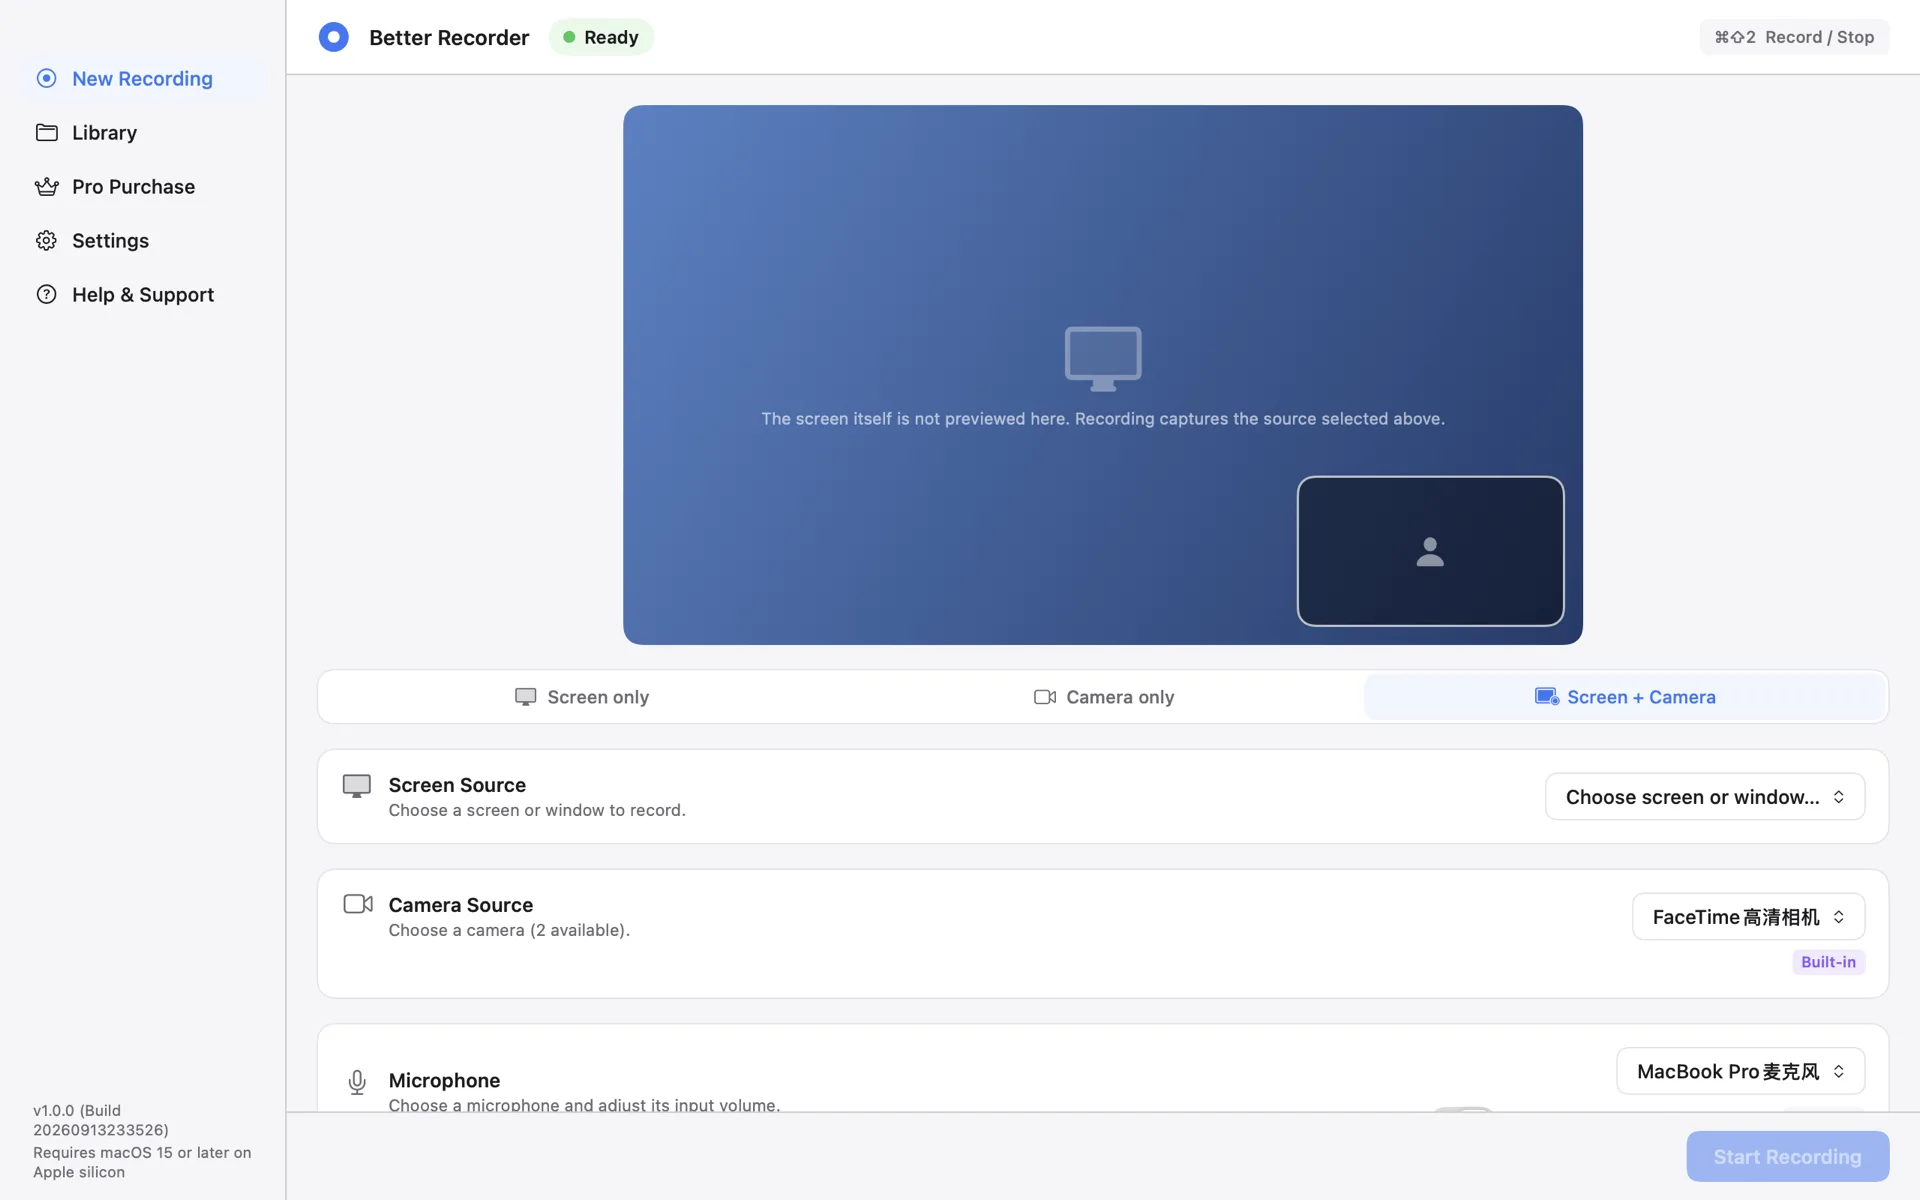Viewport: 1920px width, 1200px height.
Task: Click the 'Choose a camera (2 available).' text
Action: pyautogui.click(x=509, y=930)
